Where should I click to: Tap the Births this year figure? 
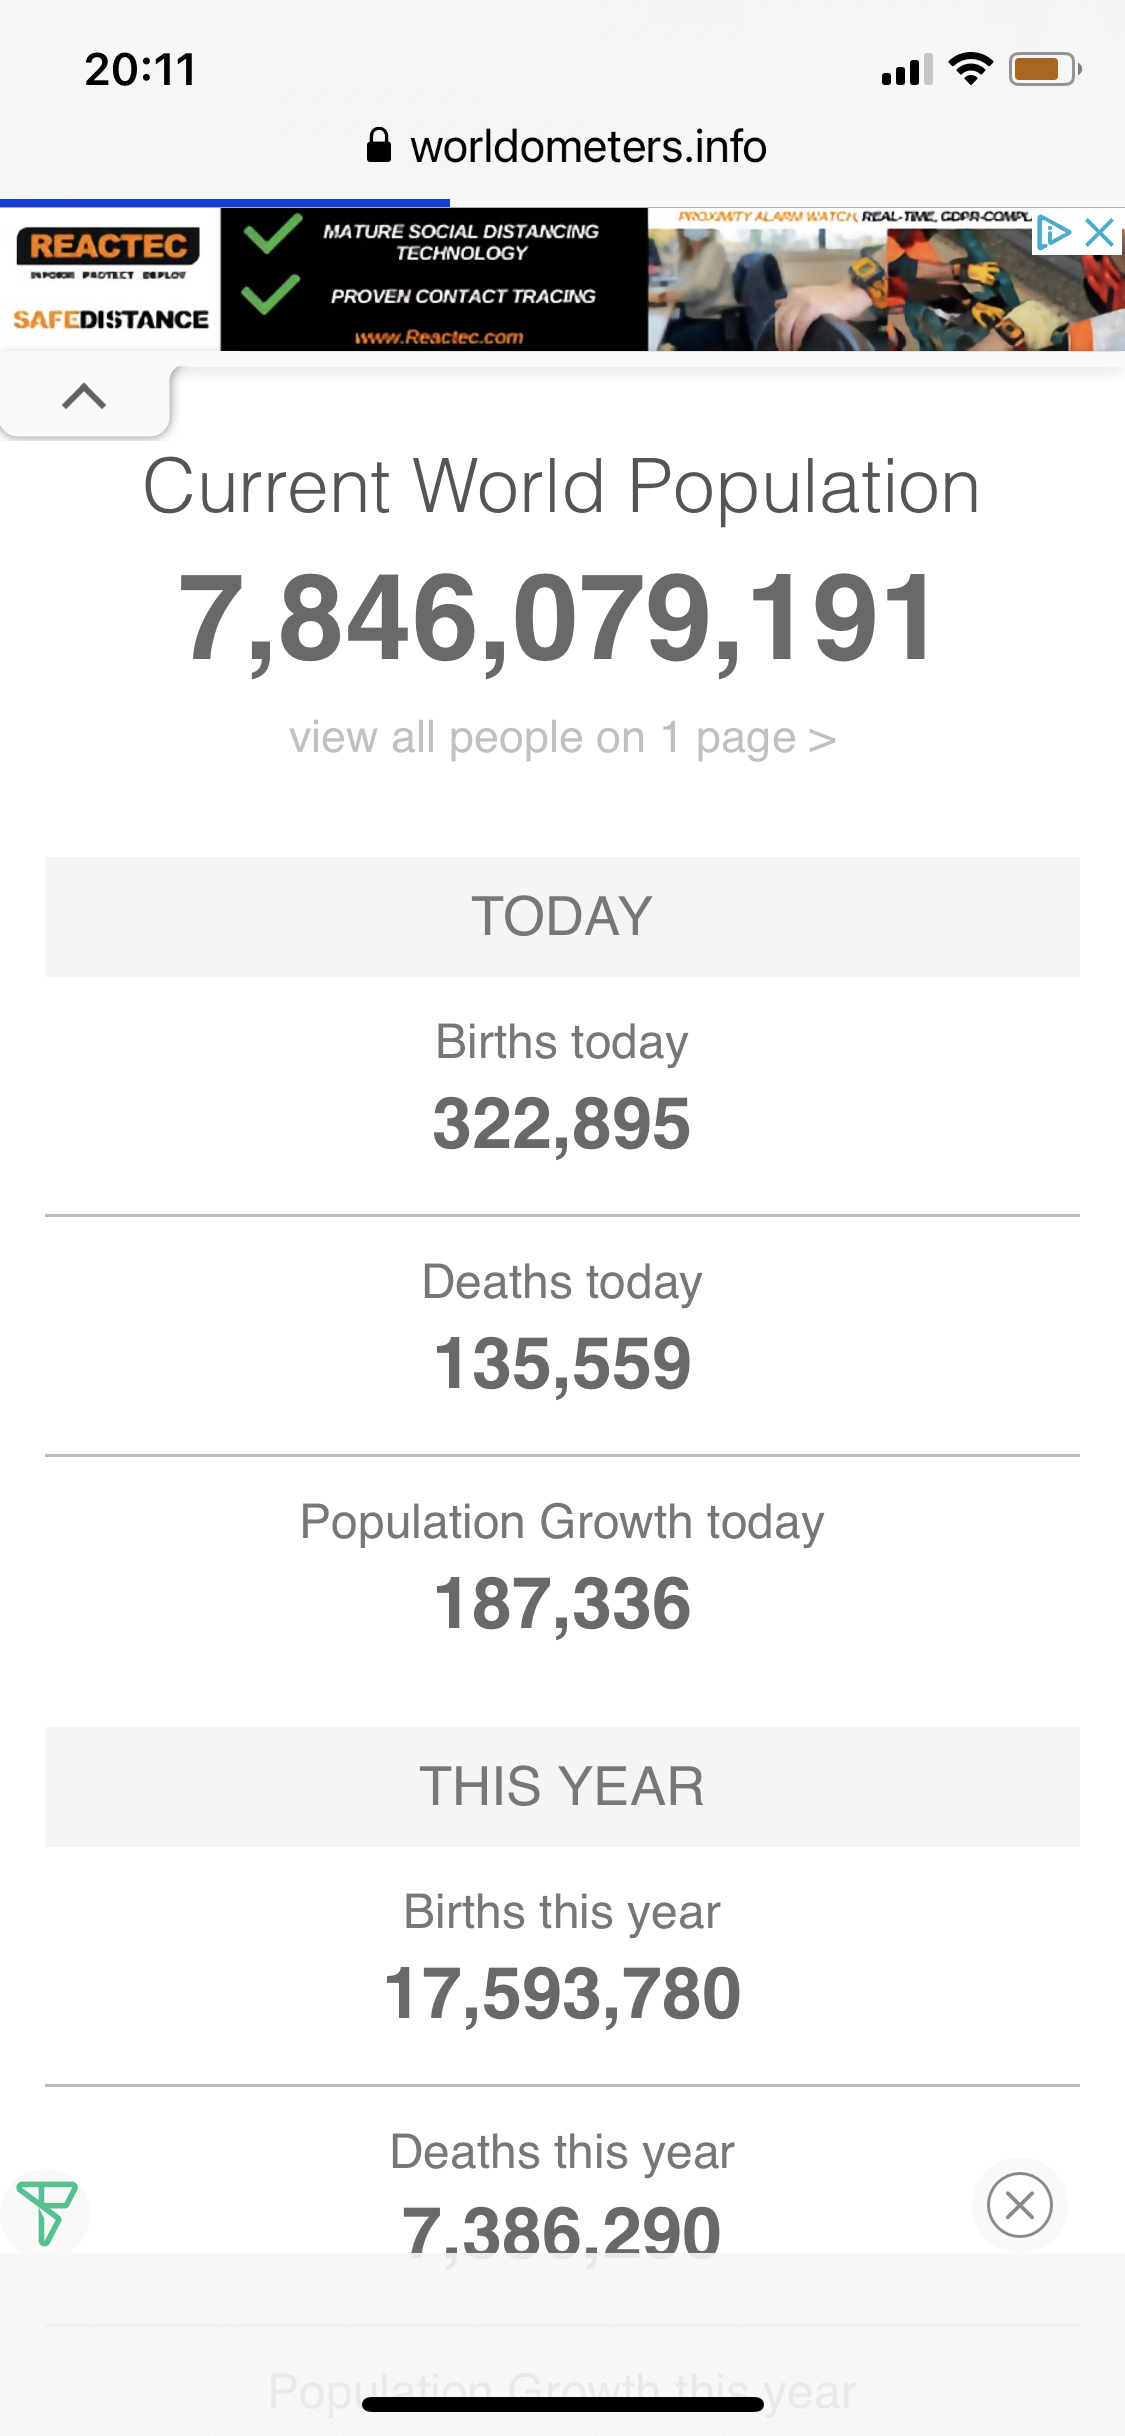point(562,1994)
